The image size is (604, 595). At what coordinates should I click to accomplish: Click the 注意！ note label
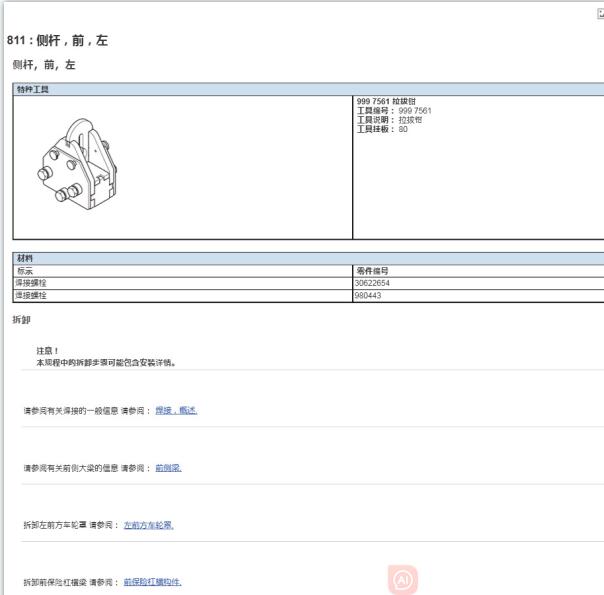click(x=47, y=351)
